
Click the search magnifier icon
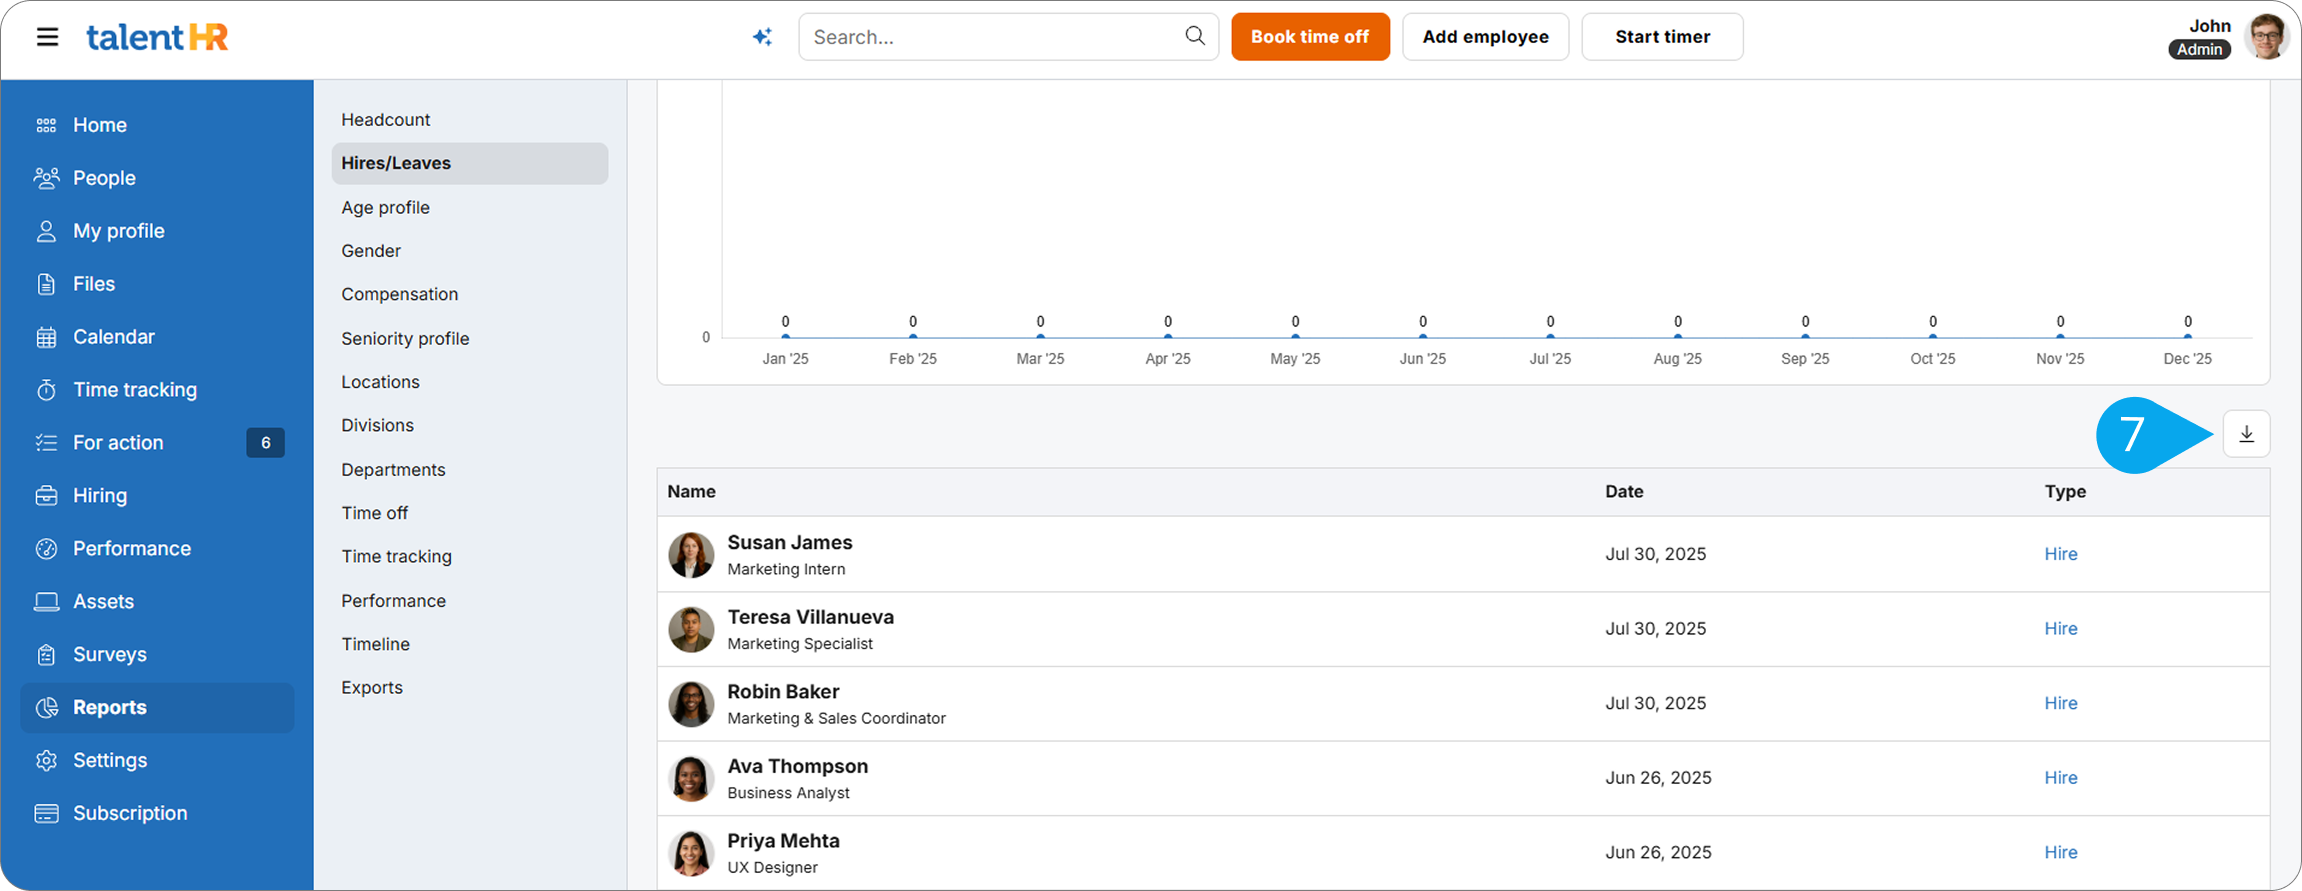coord(1194,36)
